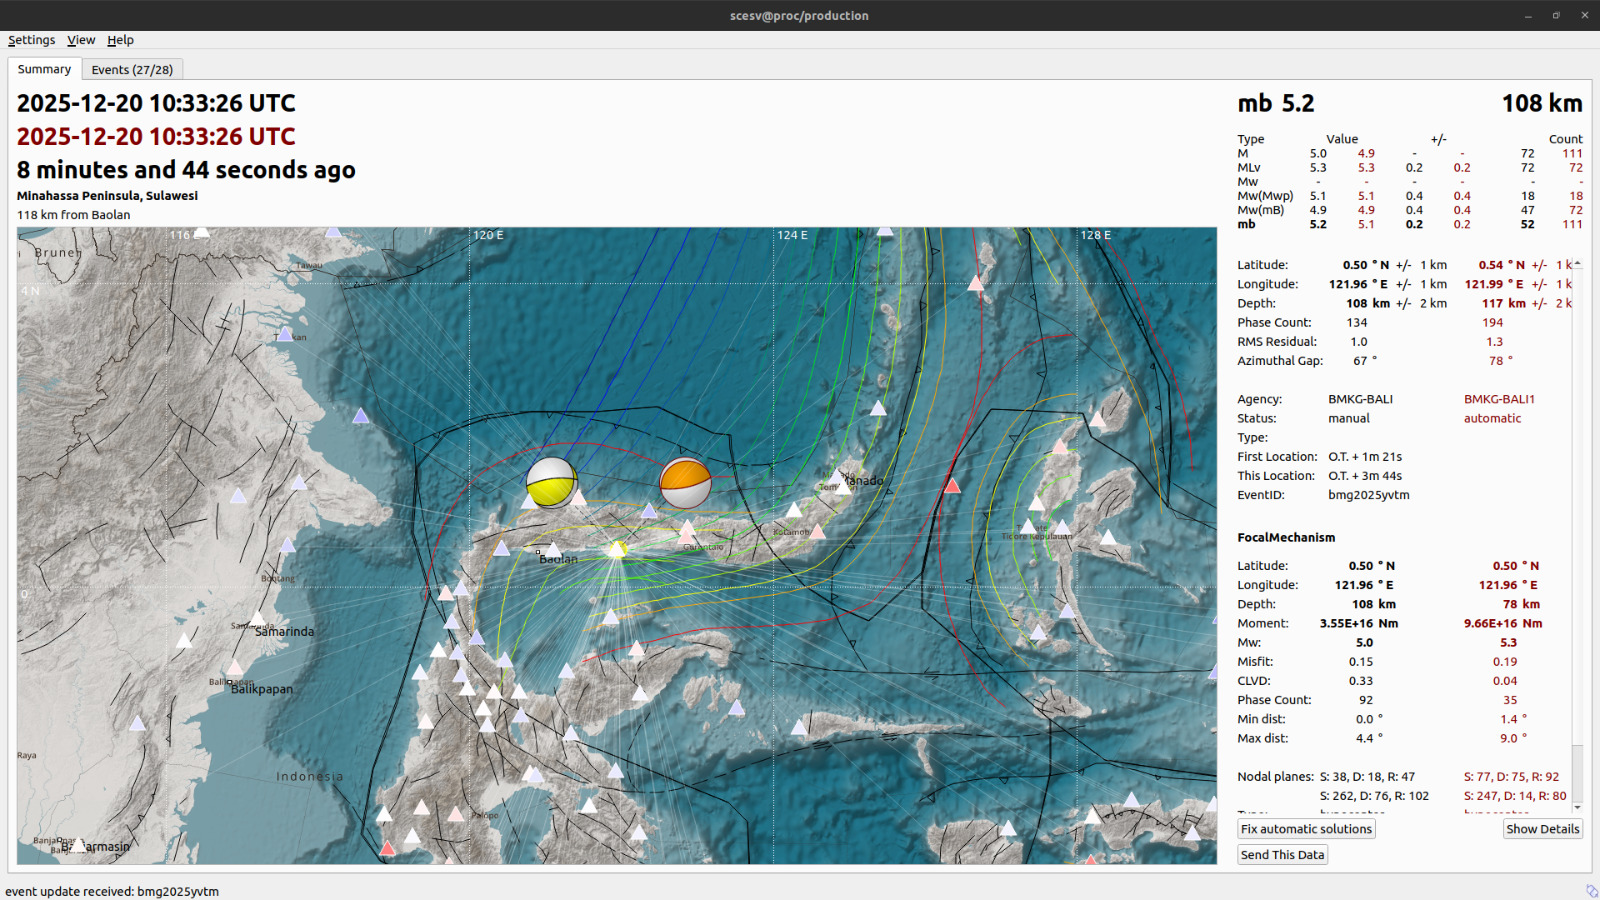The width and height of the screenshot is (1600, 900).
Task: Click the info panel scroll-up arrow
Action: (1577, 264)
